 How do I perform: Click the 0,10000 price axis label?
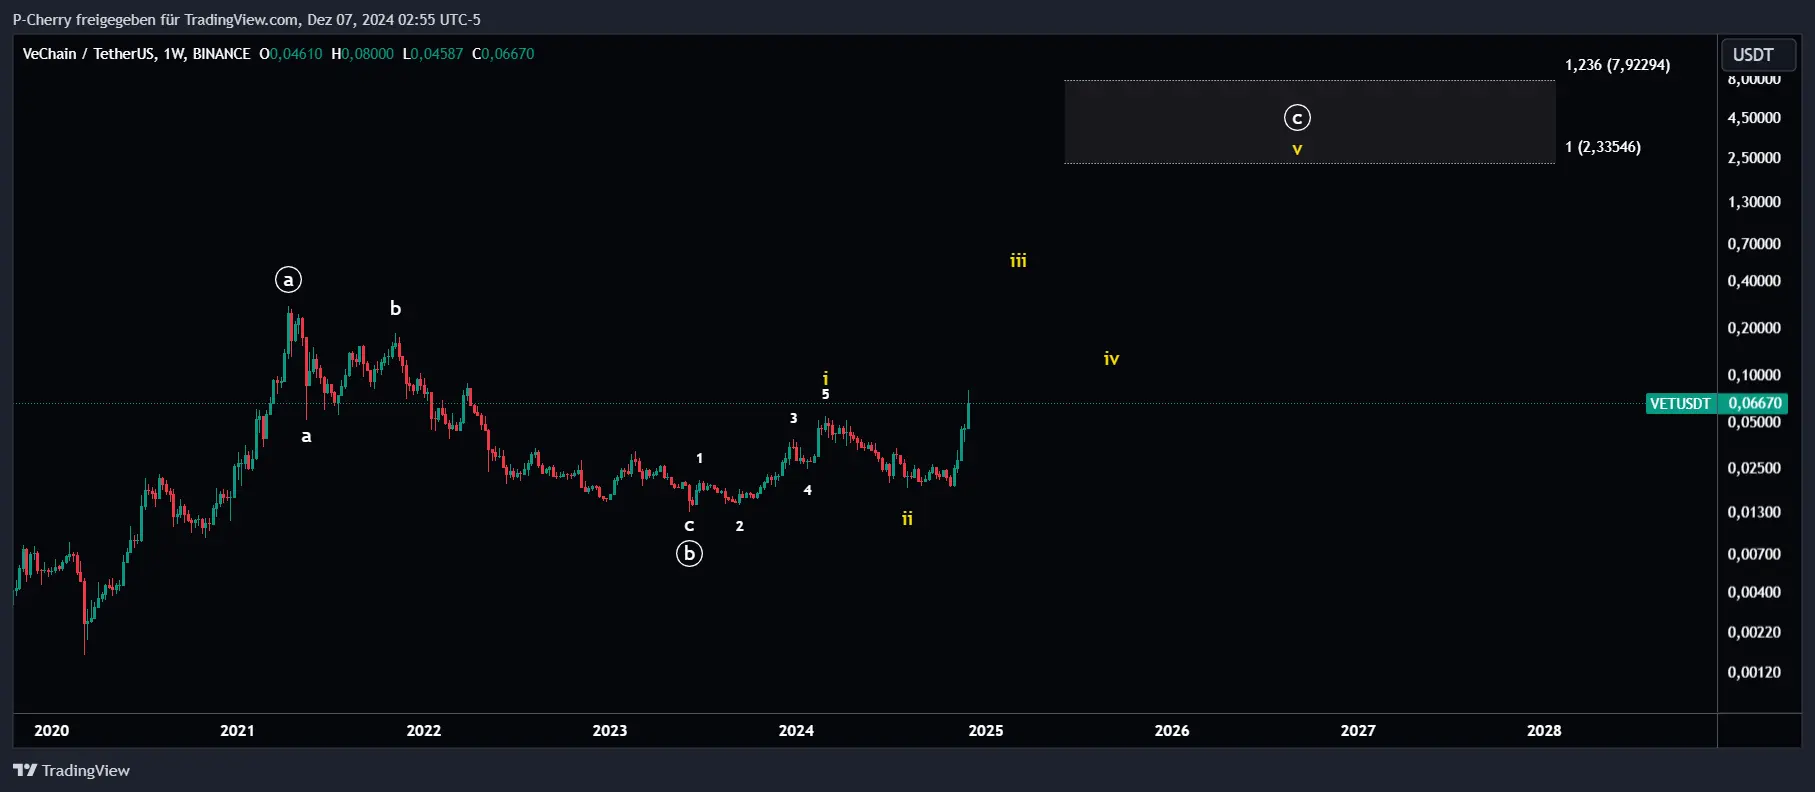[x=1754, y=374]
